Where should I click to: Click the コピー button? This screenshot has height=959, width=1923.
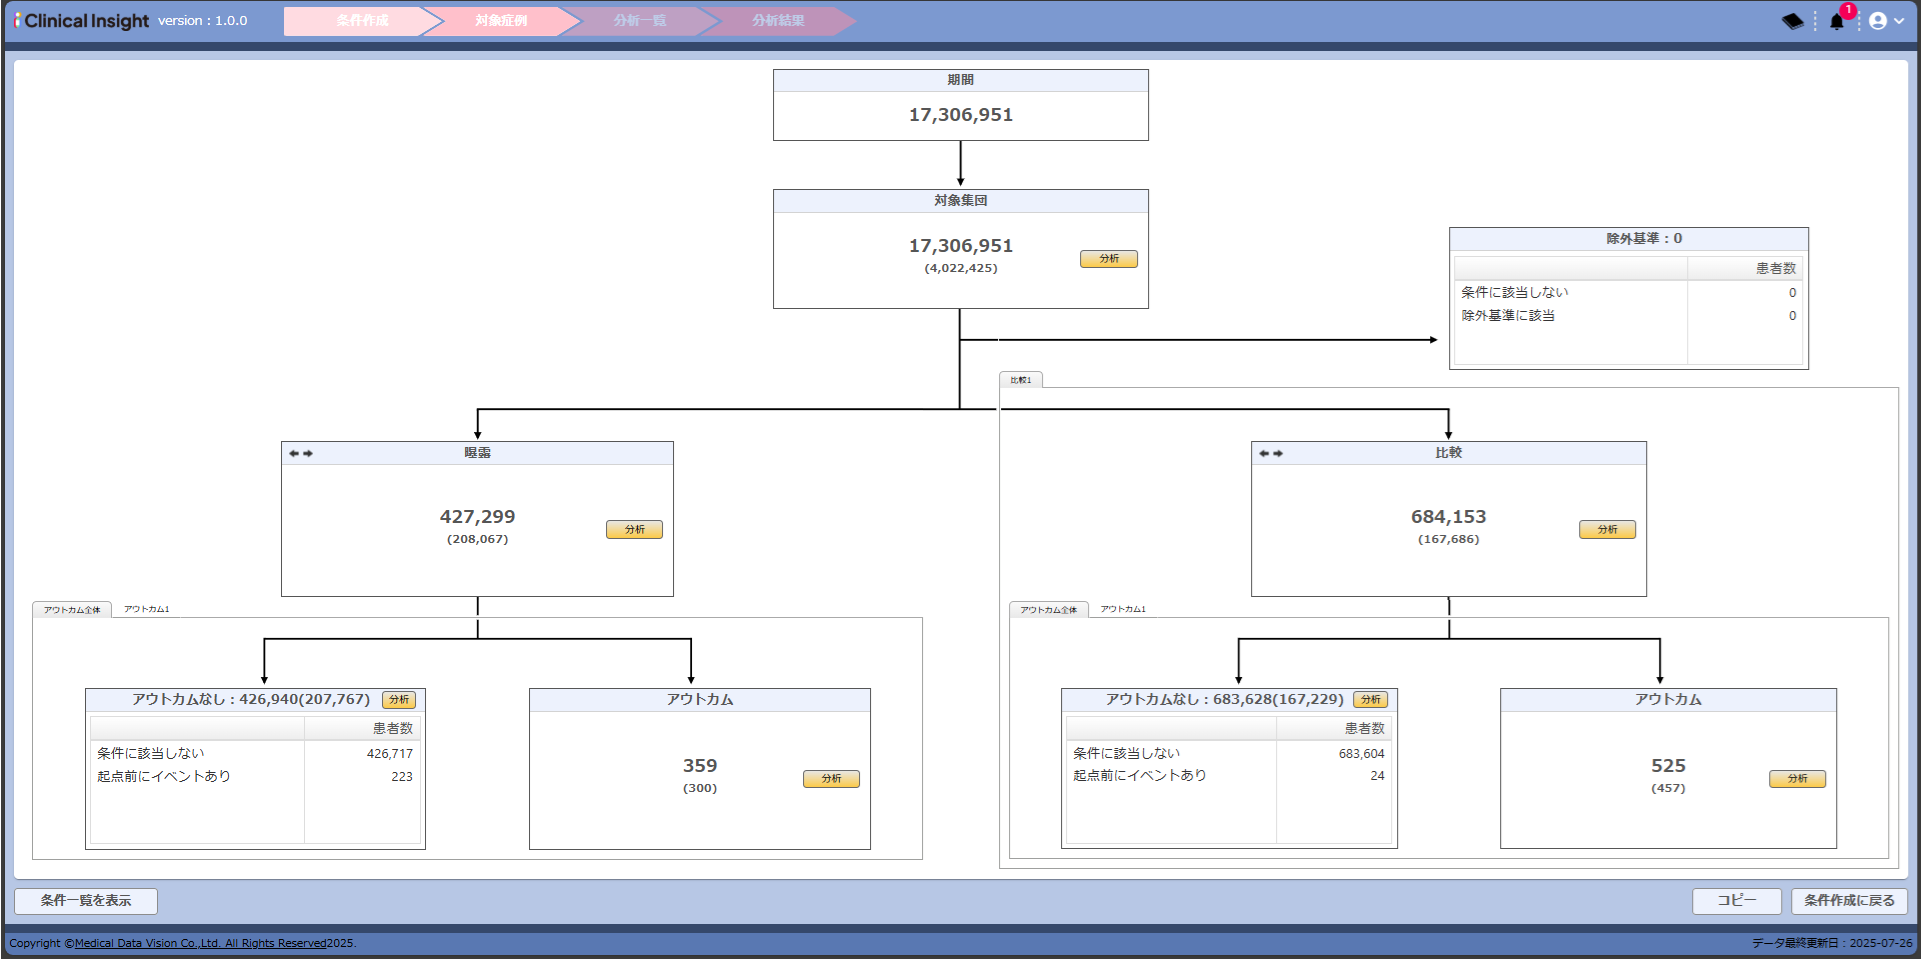pyautogui.click(x=1736, y=901)
